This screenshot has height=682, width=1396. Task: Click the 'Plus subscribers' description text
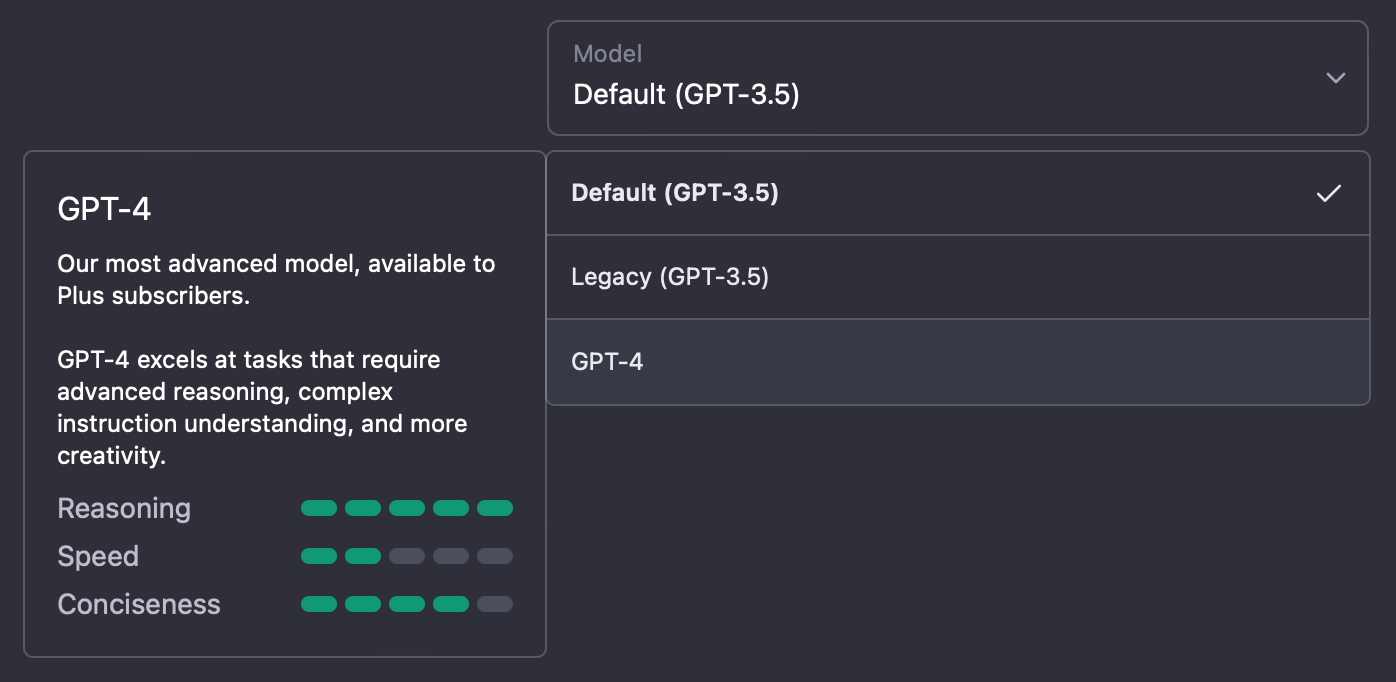tap(154, 296)
